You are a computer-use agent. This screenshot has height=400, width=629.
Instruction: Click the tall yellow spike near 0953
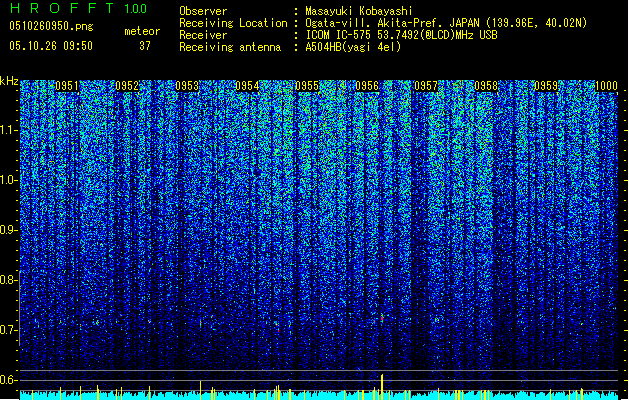(201, 390)
